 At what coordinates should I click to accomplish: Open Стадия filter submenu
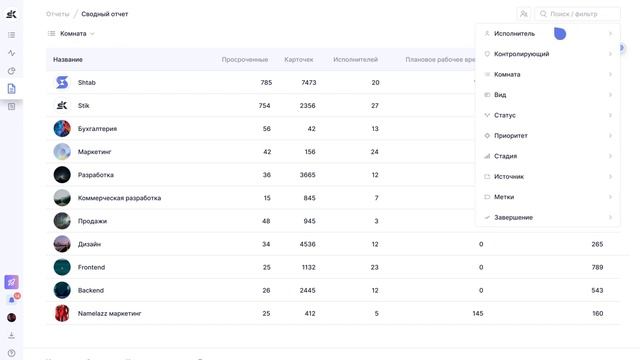548,156
